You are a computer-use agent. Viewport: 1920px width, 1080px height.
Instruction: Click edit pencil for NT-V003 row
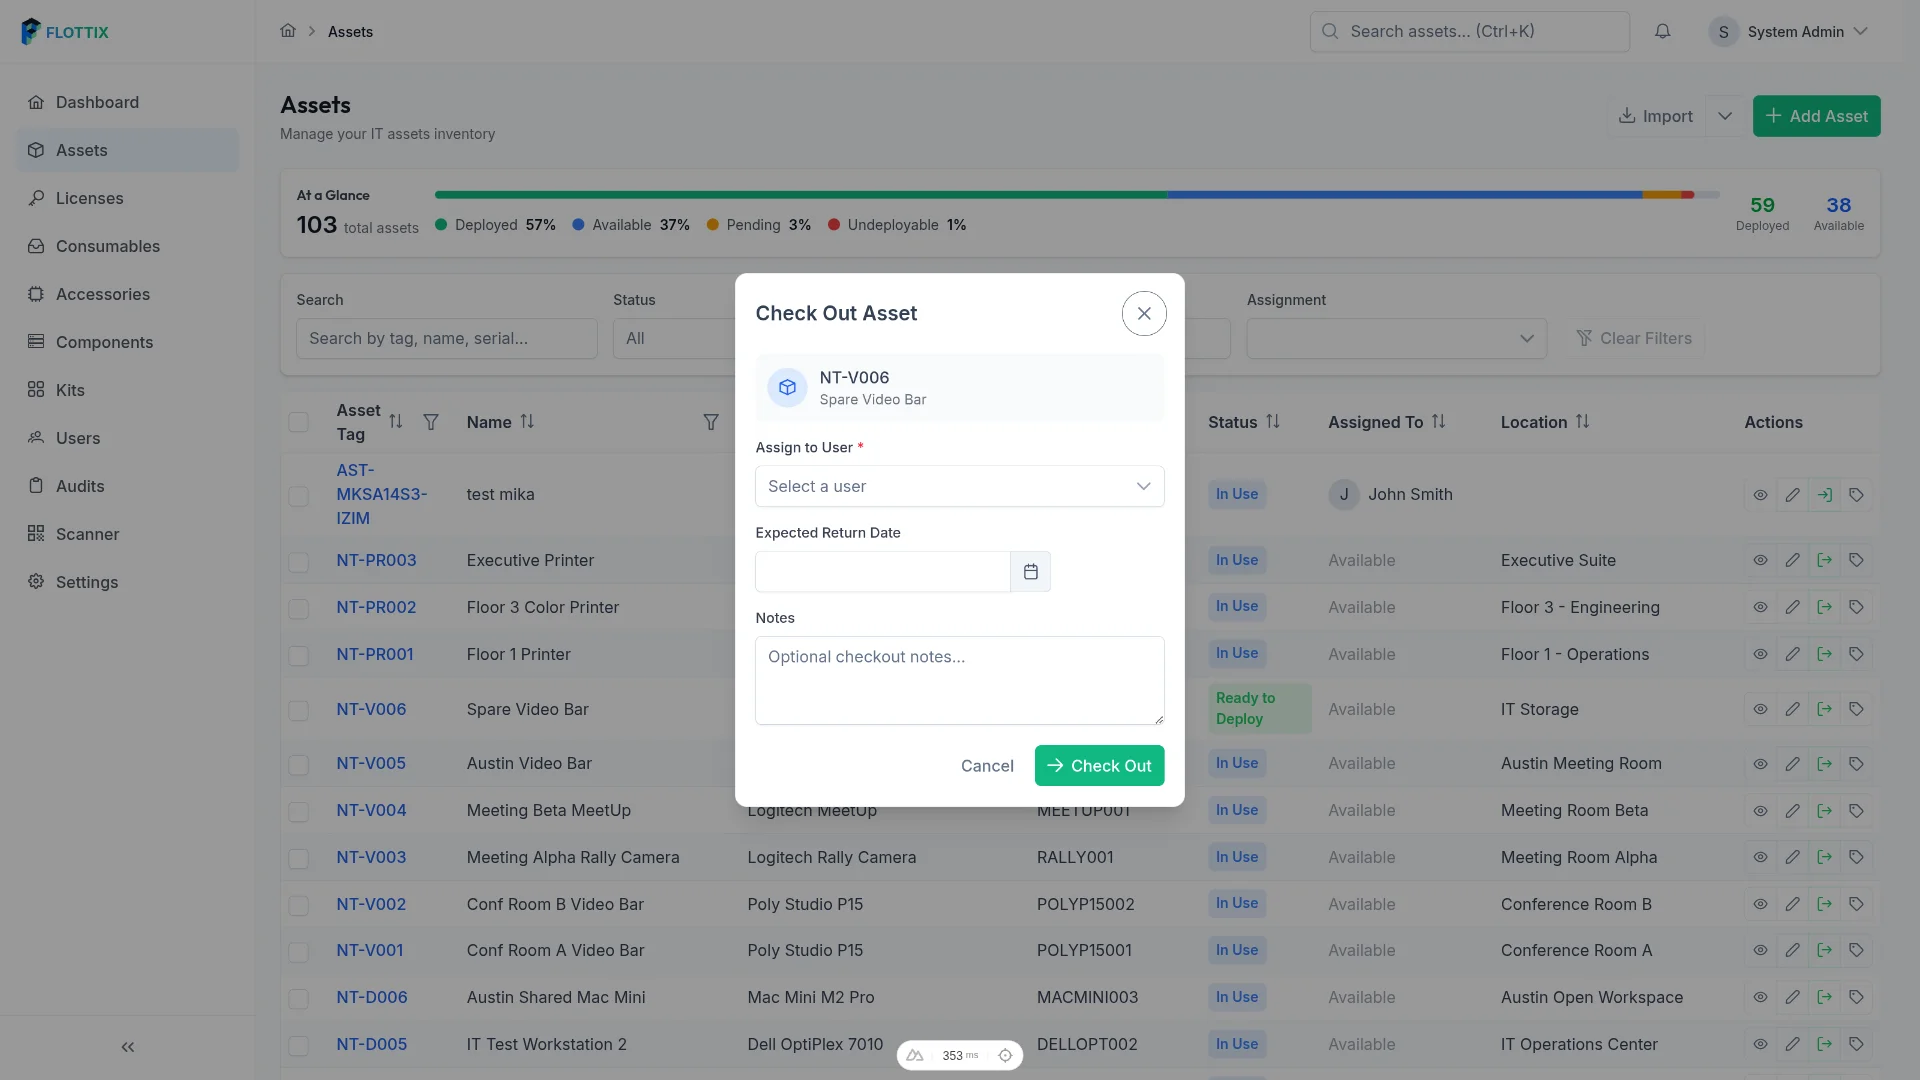(x=1792, y=857)
